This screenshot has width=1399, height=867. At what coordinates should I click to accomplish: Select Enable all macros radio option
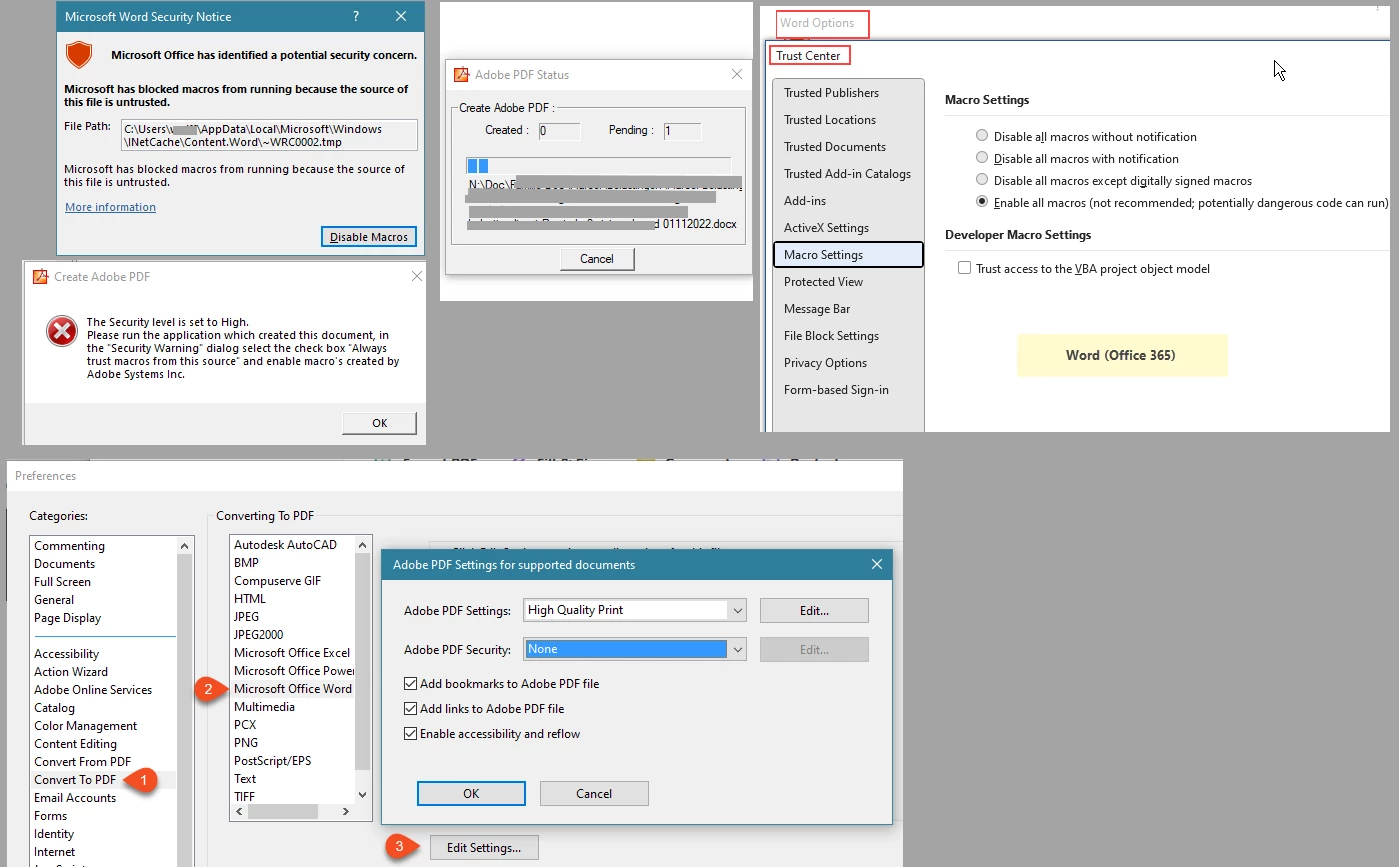click(x=982, y=202)
